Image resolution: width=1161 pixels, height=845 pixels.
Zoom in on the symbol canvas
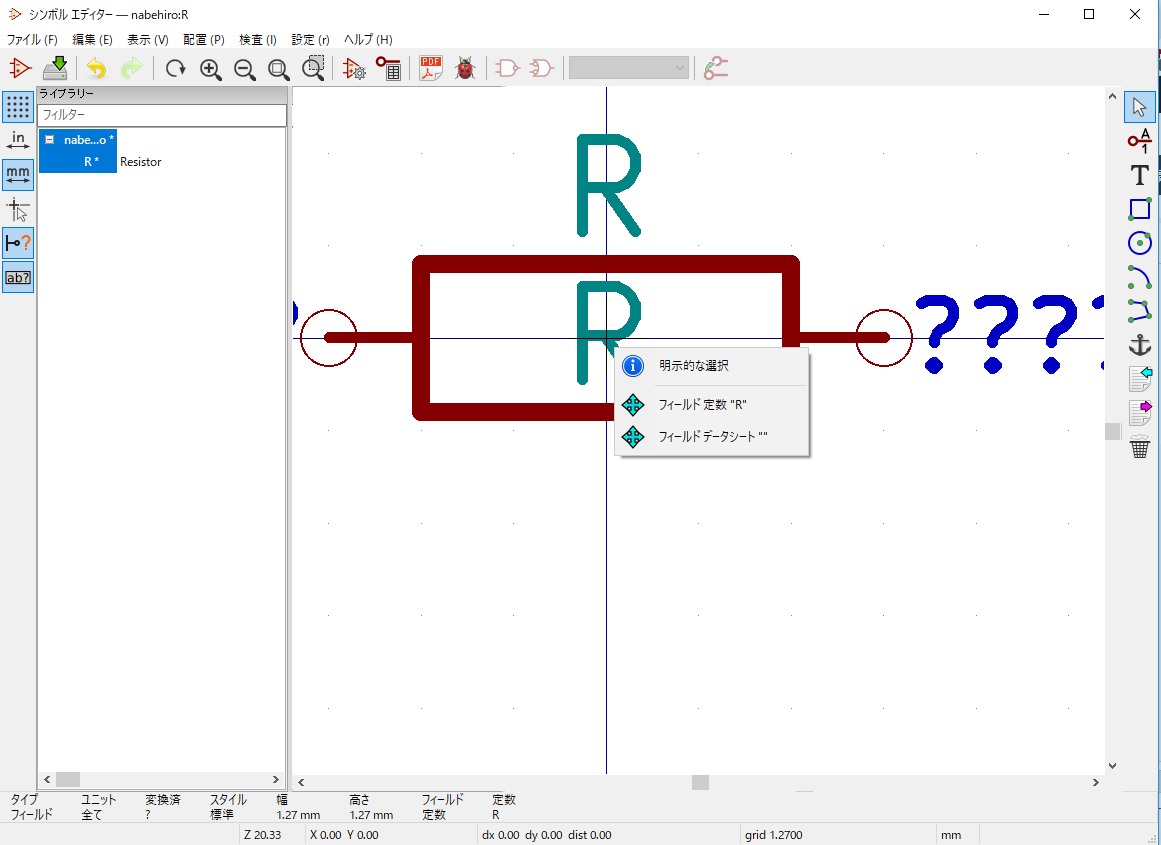coord(211,69)
